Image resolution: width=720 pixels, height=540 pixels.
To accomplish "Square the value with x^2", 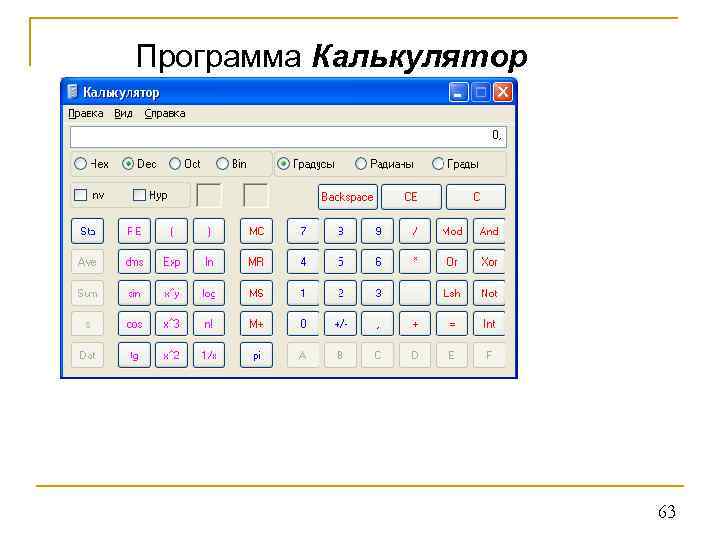I will [172, 355].
